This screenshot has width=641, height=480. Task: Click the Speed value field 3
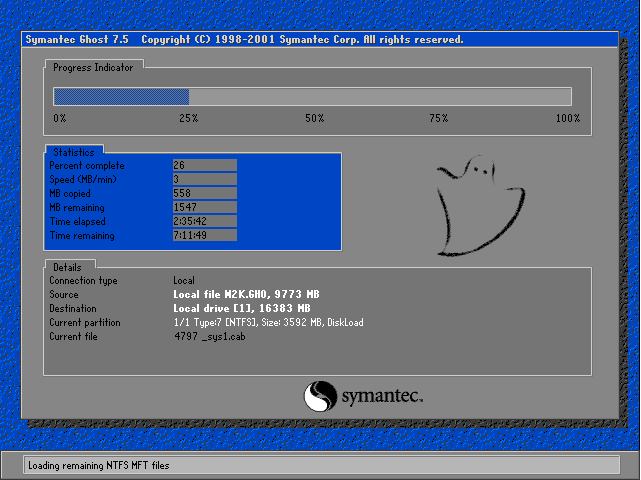pyautogui.click(x=205, y=179)
